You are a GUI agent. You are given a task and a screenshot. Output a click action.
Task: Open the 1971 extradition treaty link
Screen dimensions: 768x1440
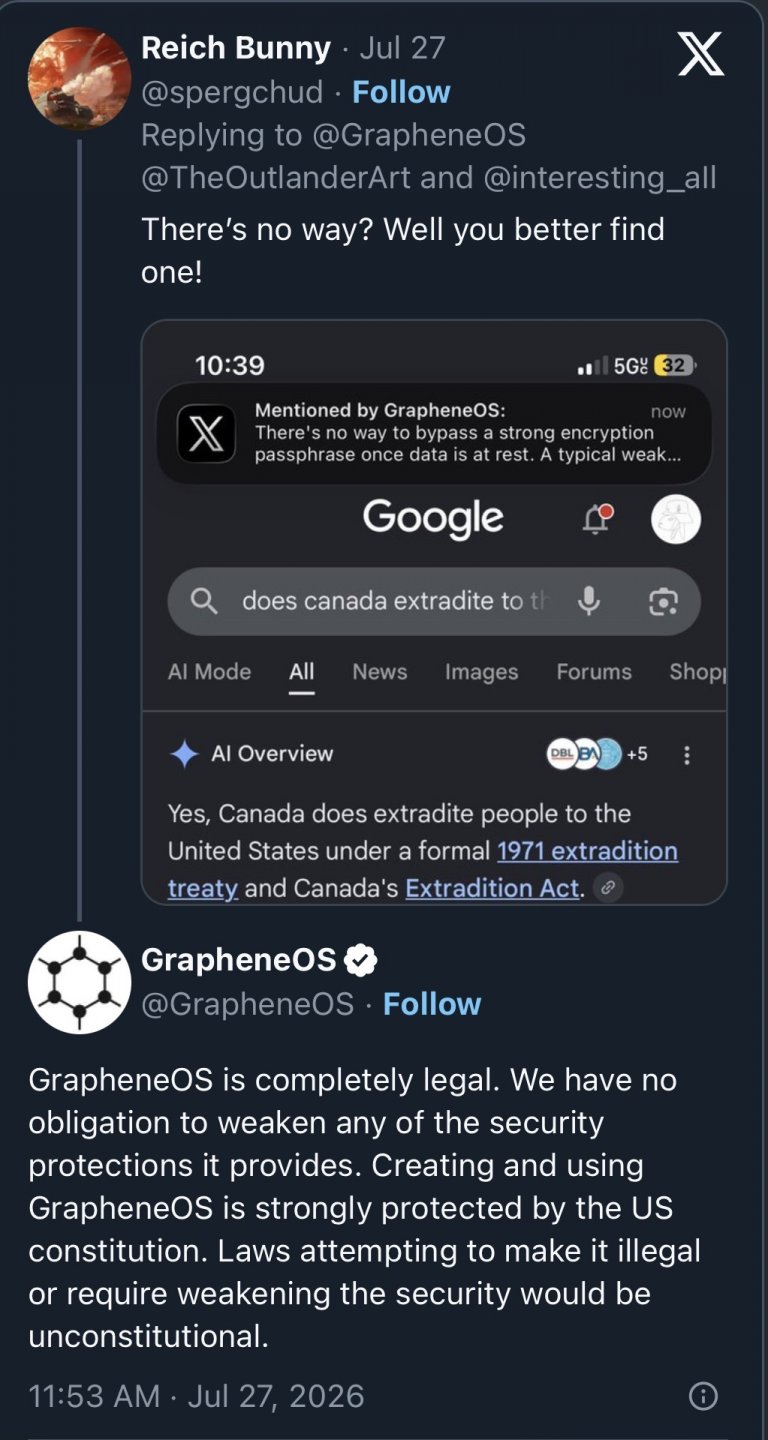pyautogui.click(x=423, y=869)
